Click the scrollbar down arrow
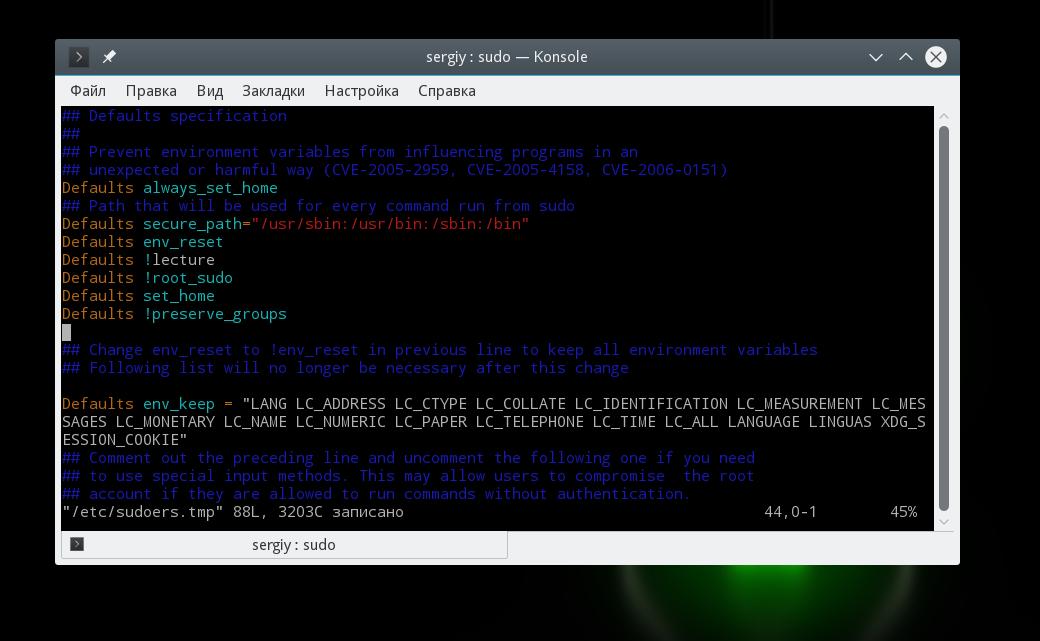Viewport: 1040px width, 641px height. [944, 522]
